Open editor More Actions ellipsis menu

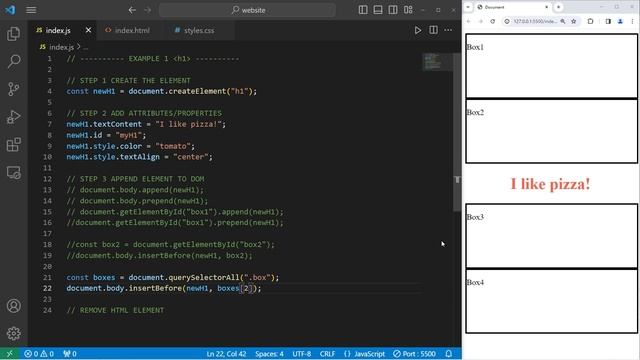pos(448,30)
